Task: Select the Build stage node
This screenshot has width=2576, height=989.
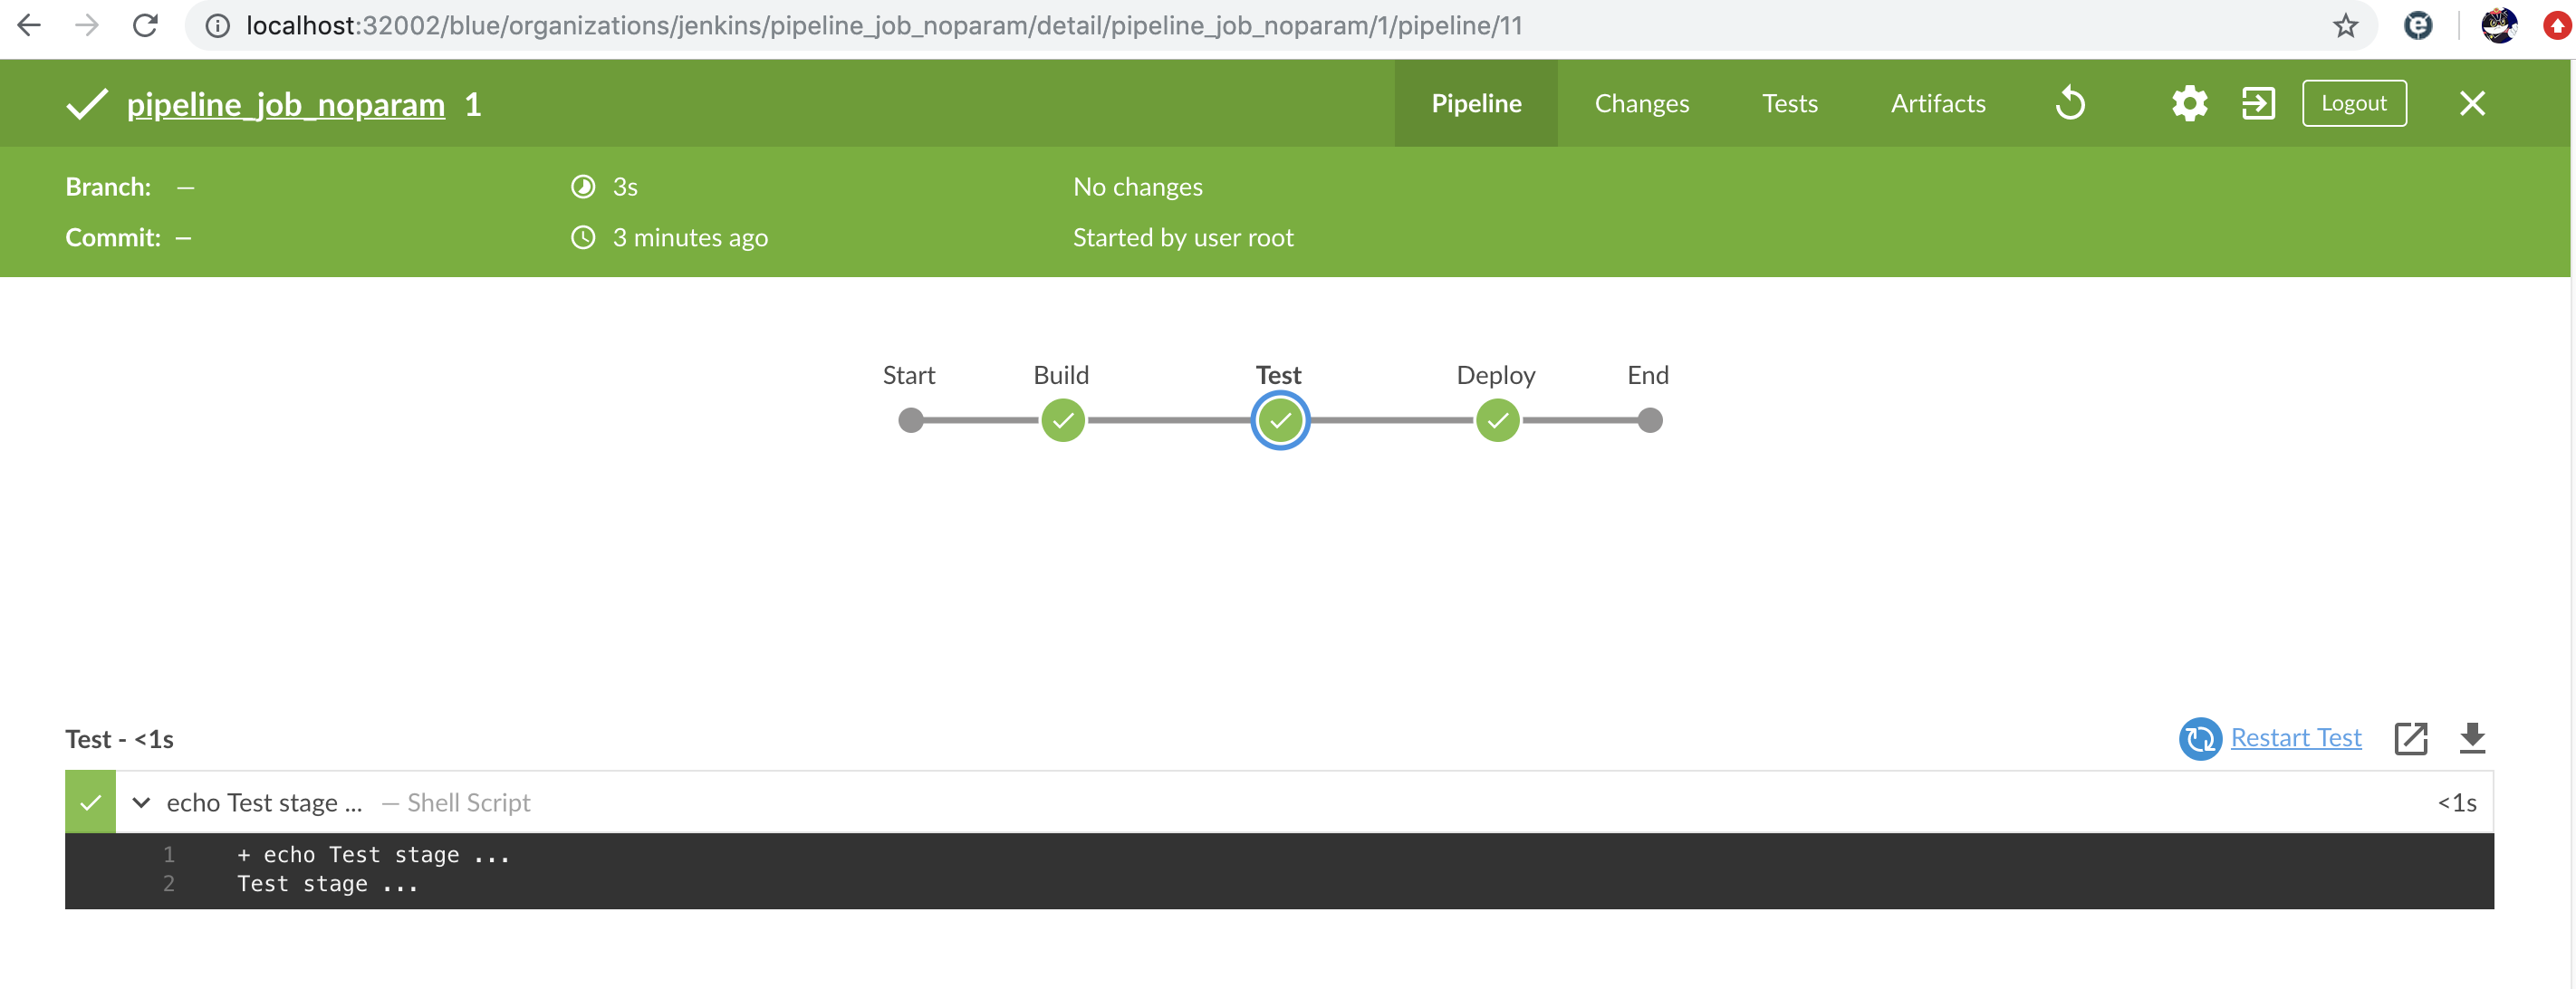Action: tap(1062, 420)
